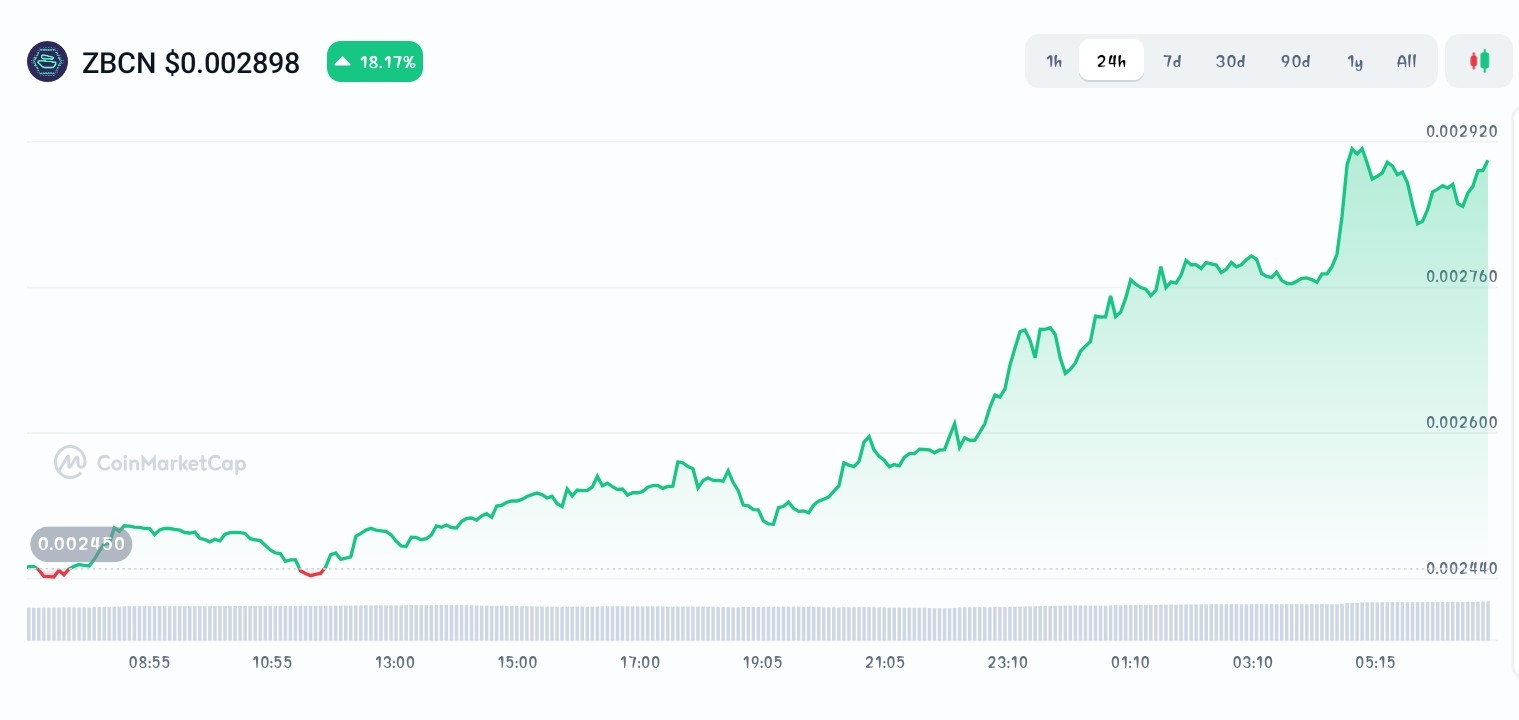Click the circular M logo in the watermark

(70, 462)
